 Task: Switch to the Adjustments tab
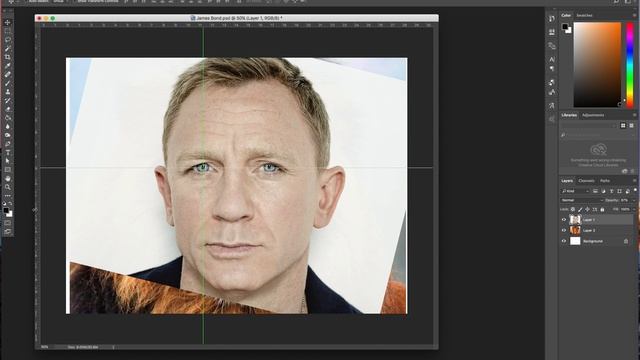click(593, 115)
